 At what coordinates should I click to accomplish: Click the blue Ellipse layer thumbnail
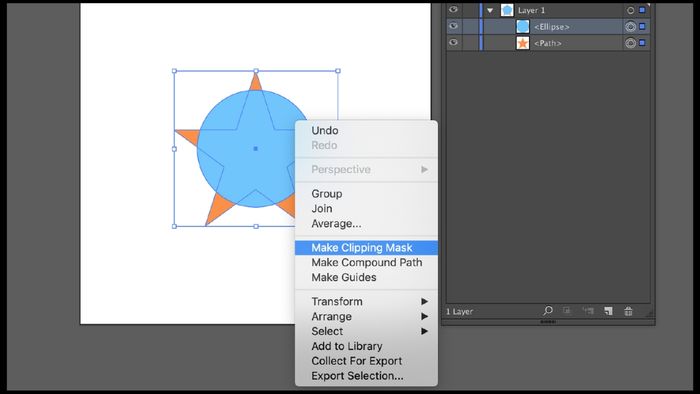click(523, 26)
